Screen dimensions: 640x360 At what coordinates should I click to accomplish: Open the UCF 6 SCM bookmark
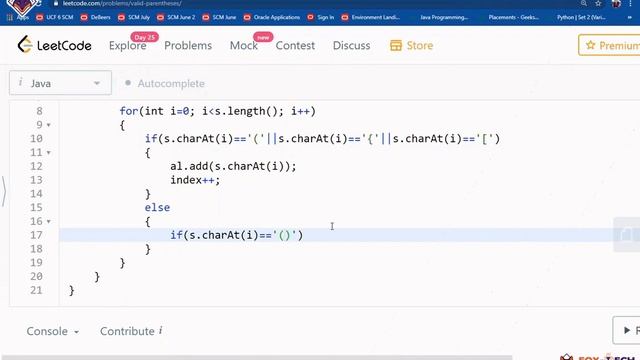pyautogui.click(x=55, y=18)
